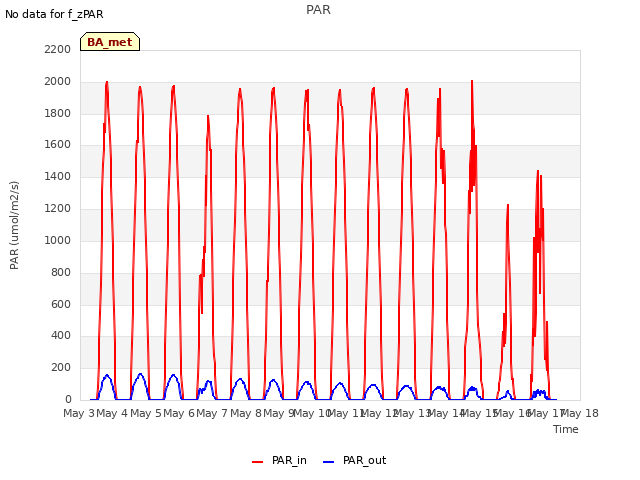Click the PAR (umol/m2/s) y-axis title

(14, 225)
